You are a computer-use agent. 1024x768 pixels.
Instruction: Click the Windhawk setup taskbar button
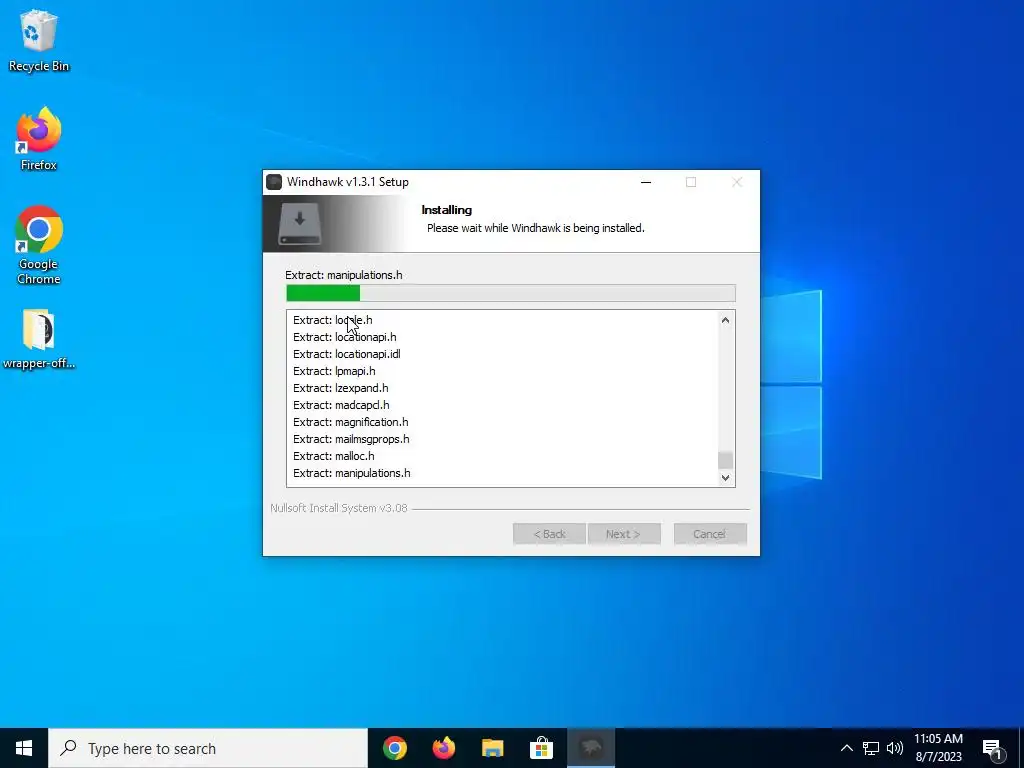coord(591,748)
